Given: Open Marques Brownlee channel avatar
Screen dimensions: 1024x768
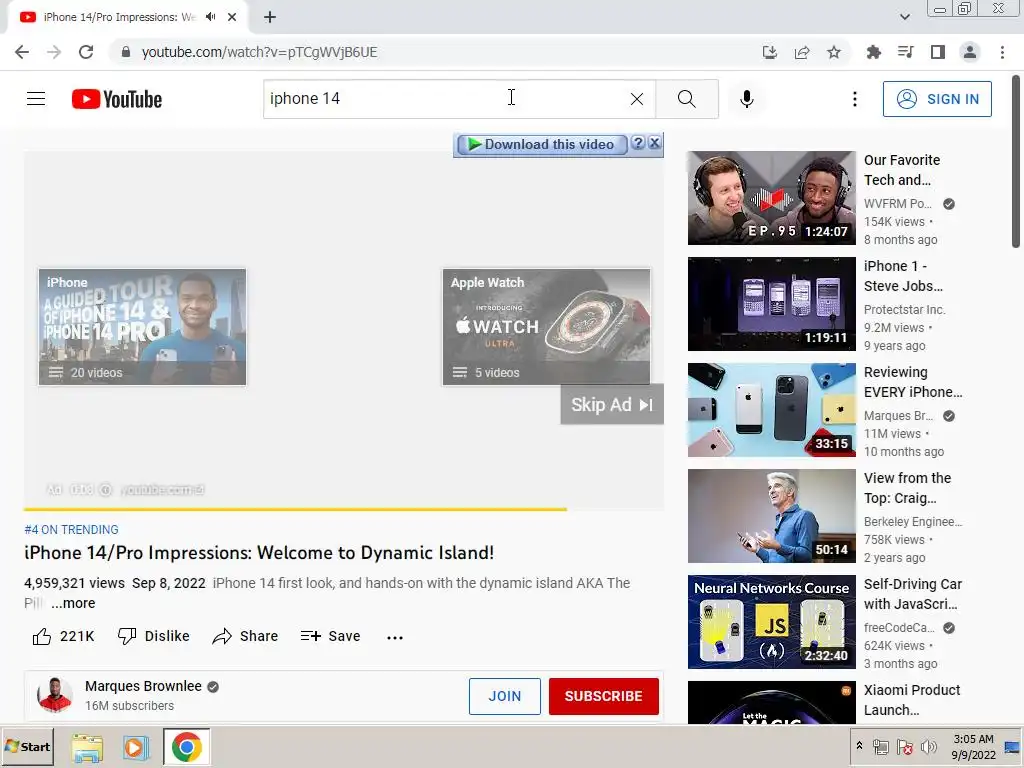Looking at the screenshot, I should (x=55, y=695).
